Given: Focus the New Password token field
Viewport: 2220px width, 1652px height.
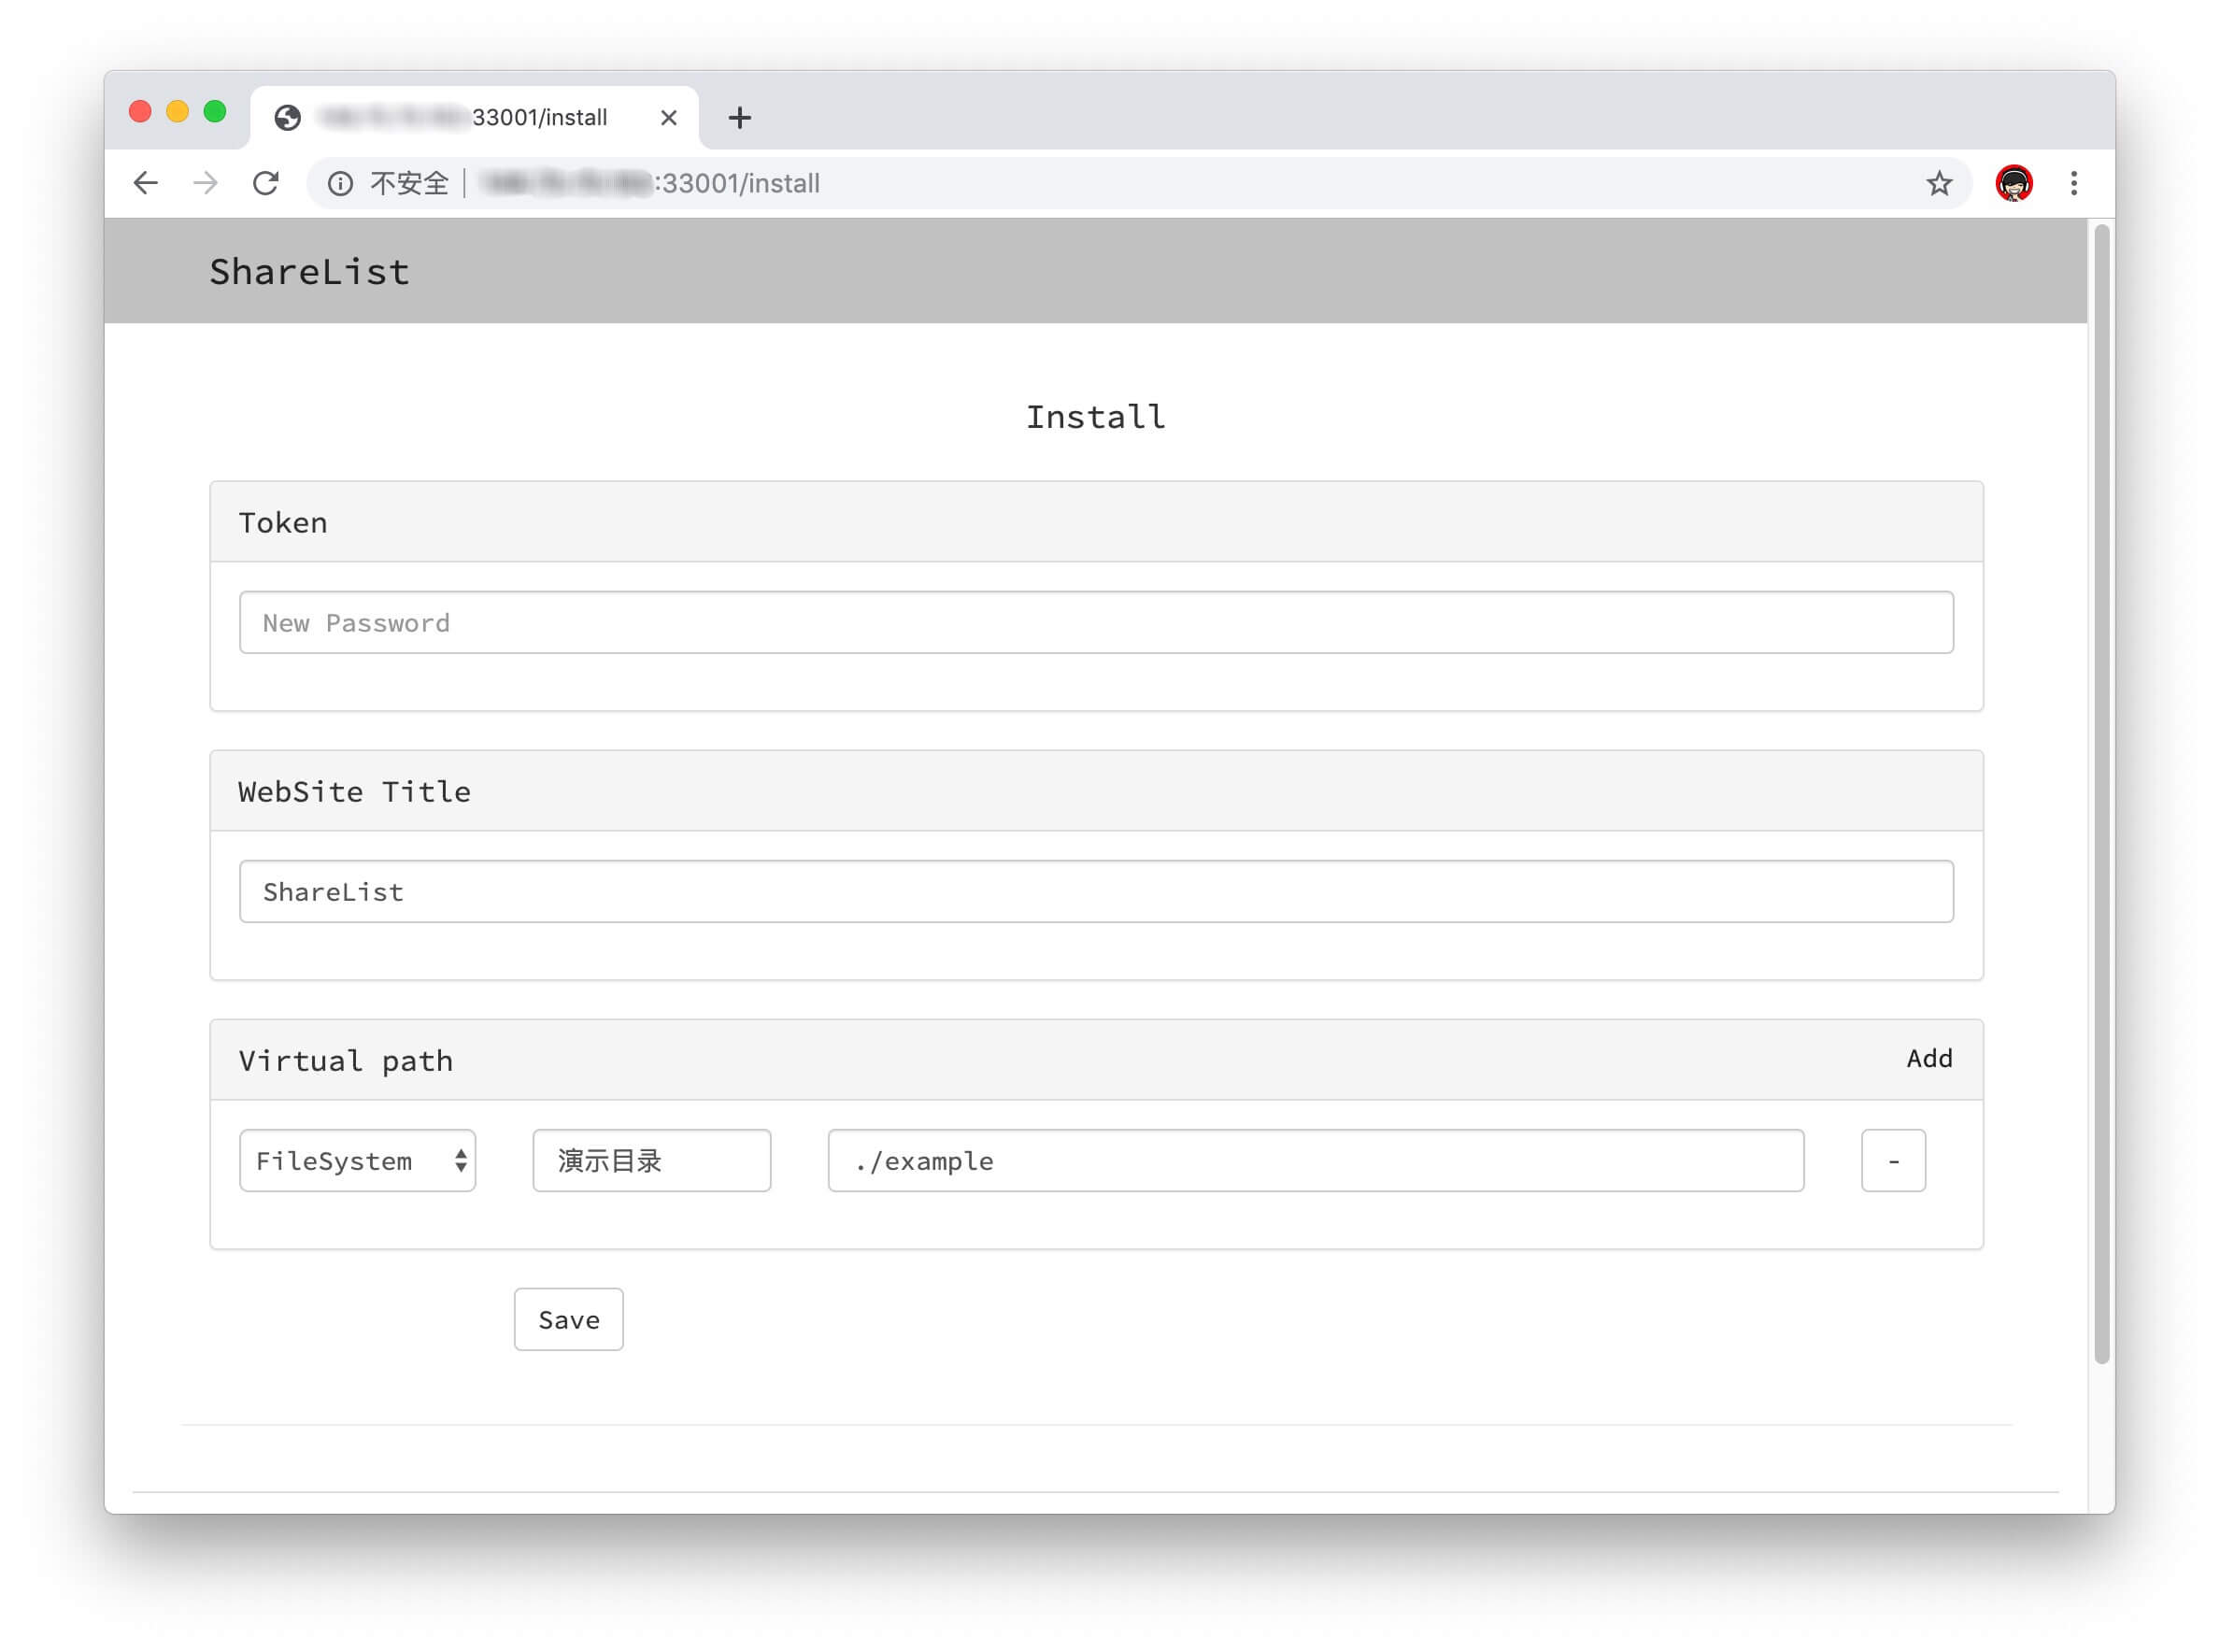Looking at the screenshot, I should (x=1095, y=623).
